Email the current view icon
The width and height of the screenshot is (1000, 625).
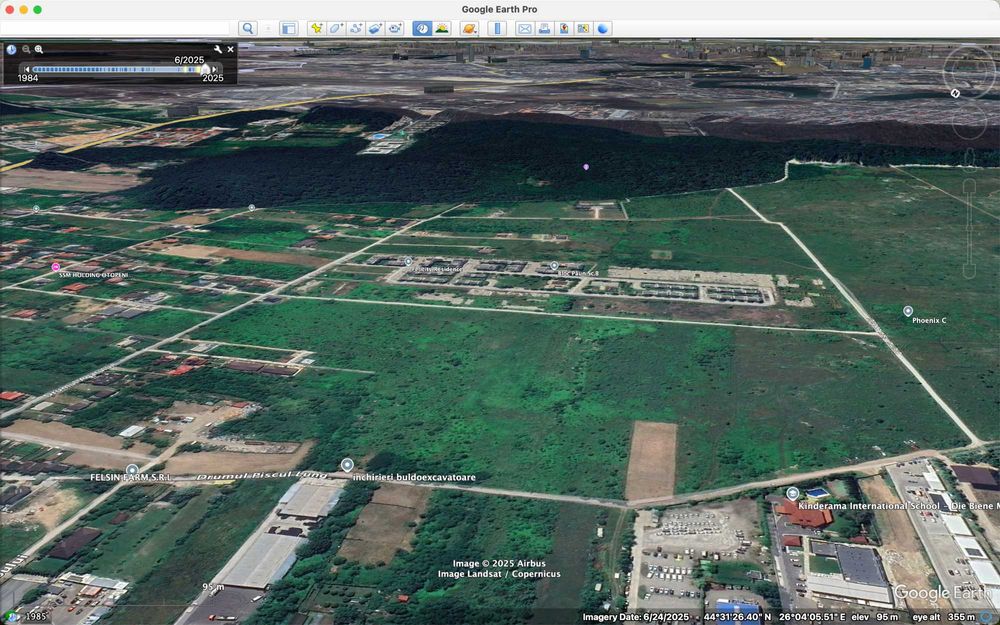(x=524, y=28)
